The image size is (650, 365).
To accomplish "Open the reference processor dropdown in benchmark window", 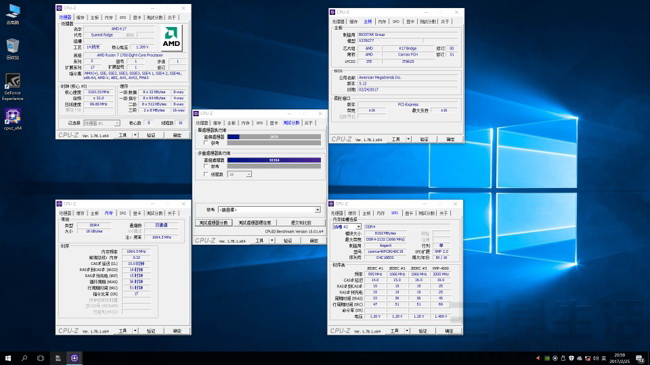I will tap(269, 210).
